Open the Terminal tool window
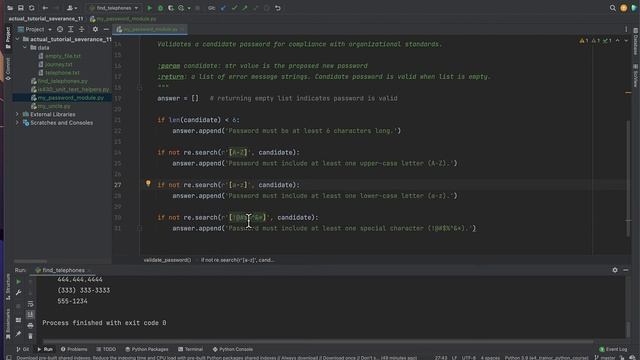 pyautogui.click(x=191, y=349)
